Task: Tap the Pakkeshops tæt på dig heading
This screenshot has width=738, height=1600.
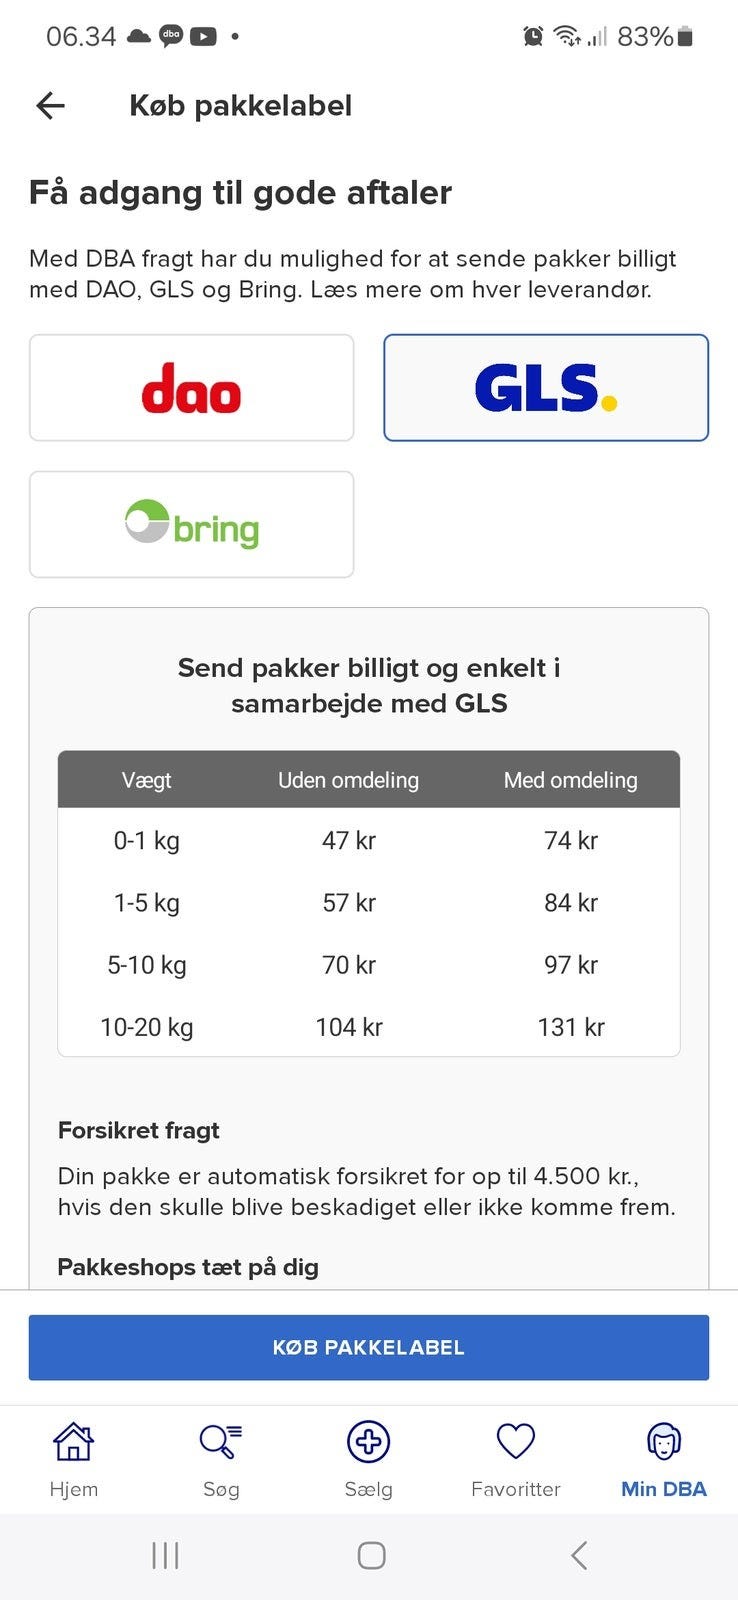Action: [x=188, y=1267]
